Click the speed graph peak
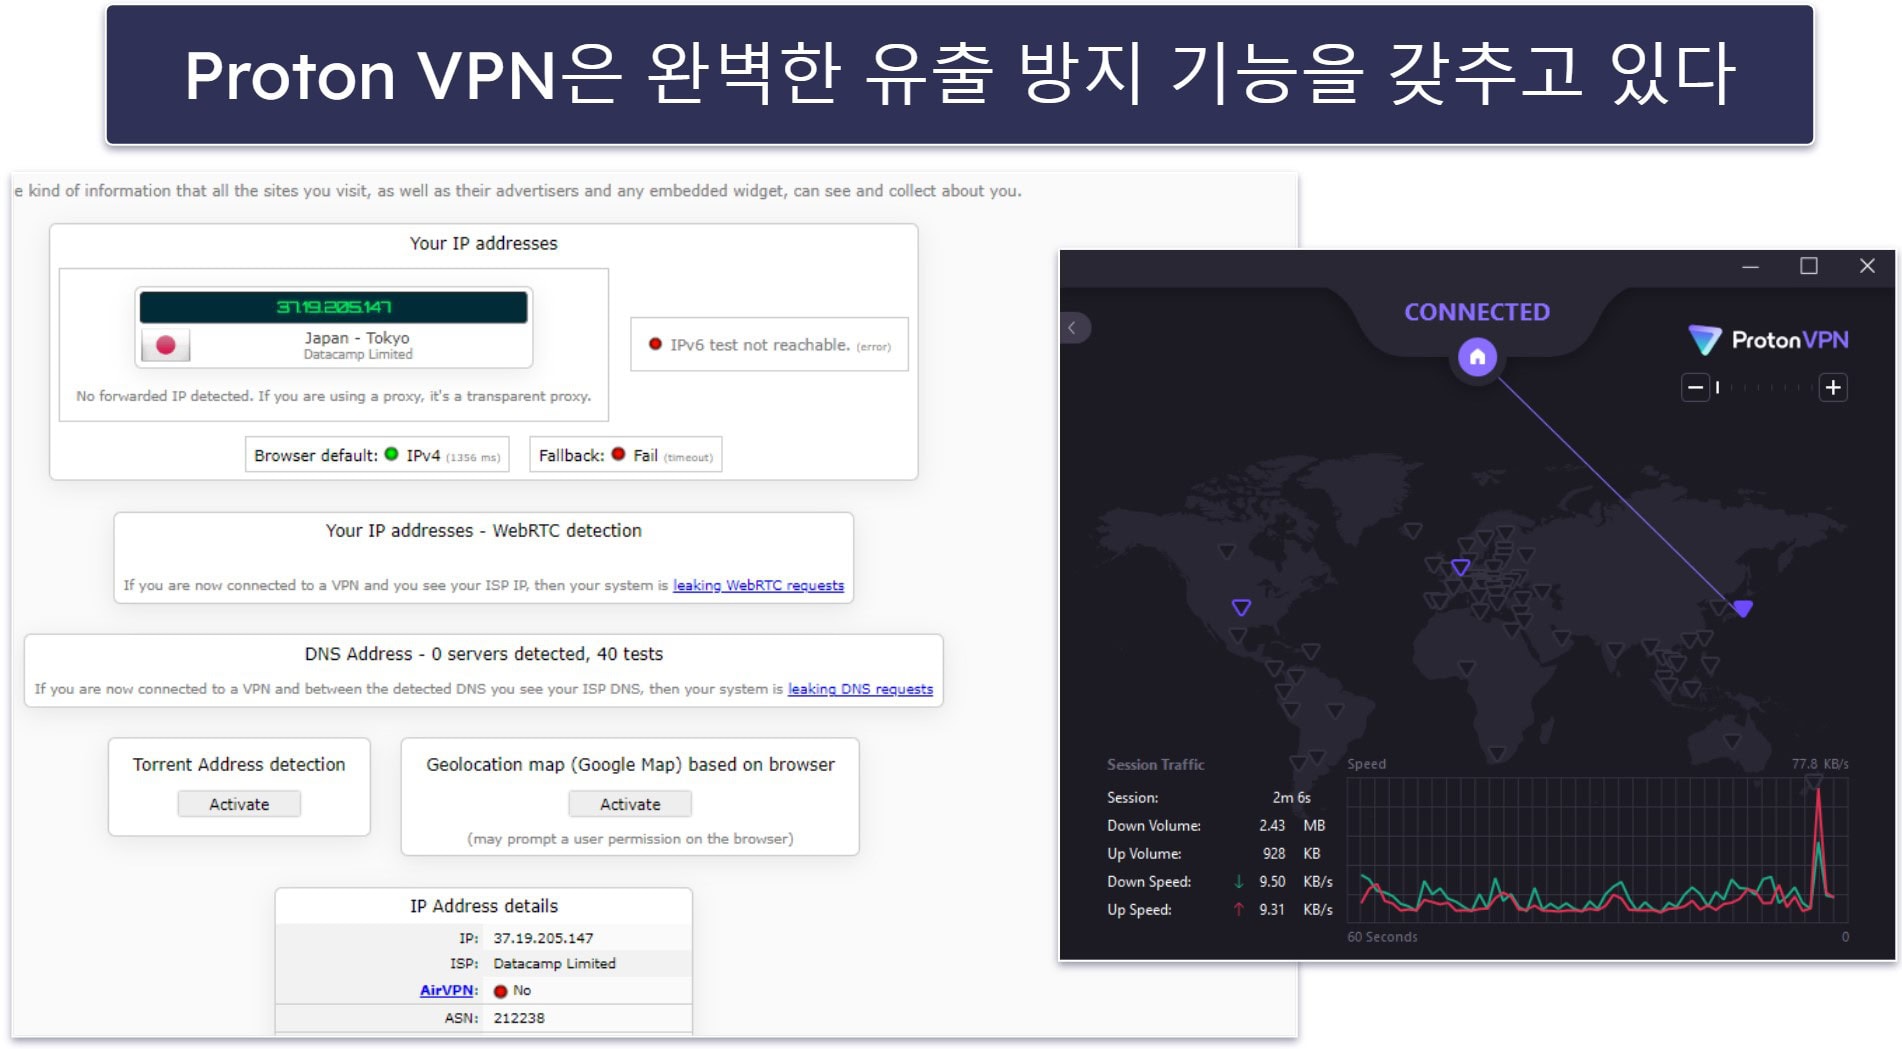The width and height of the screenshot is (1902, 1049). [x=1818, y=795]
